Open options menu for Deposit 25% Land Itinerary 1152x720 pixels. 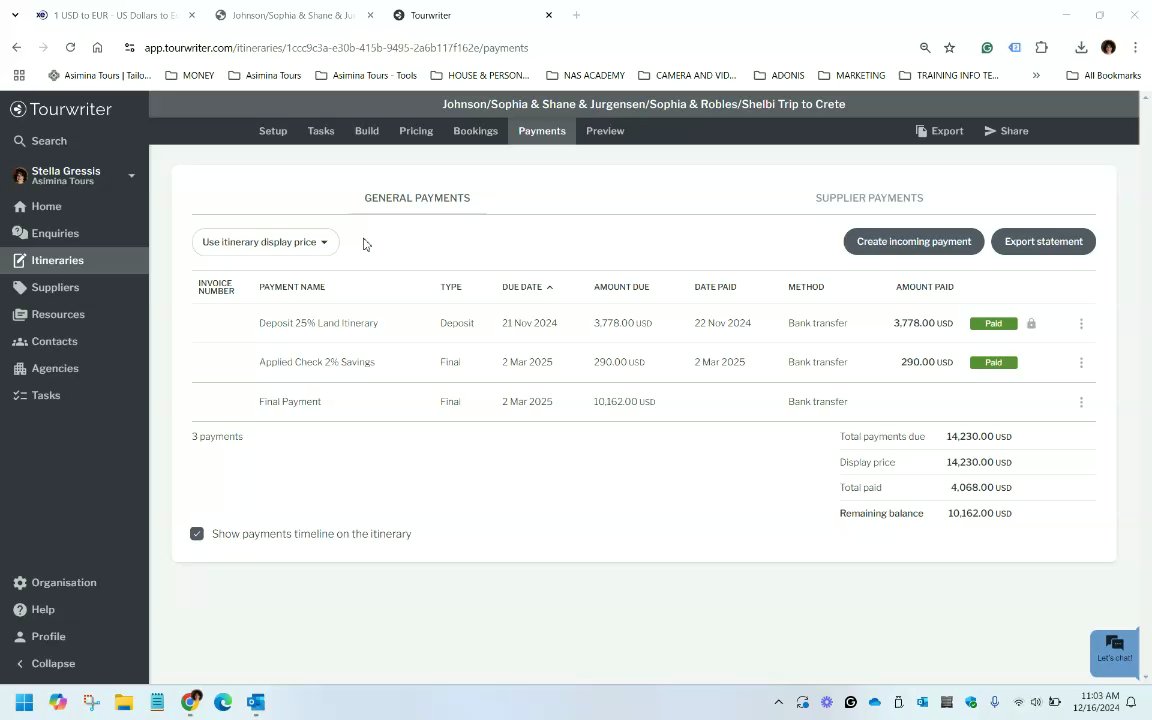(1081, 323)
